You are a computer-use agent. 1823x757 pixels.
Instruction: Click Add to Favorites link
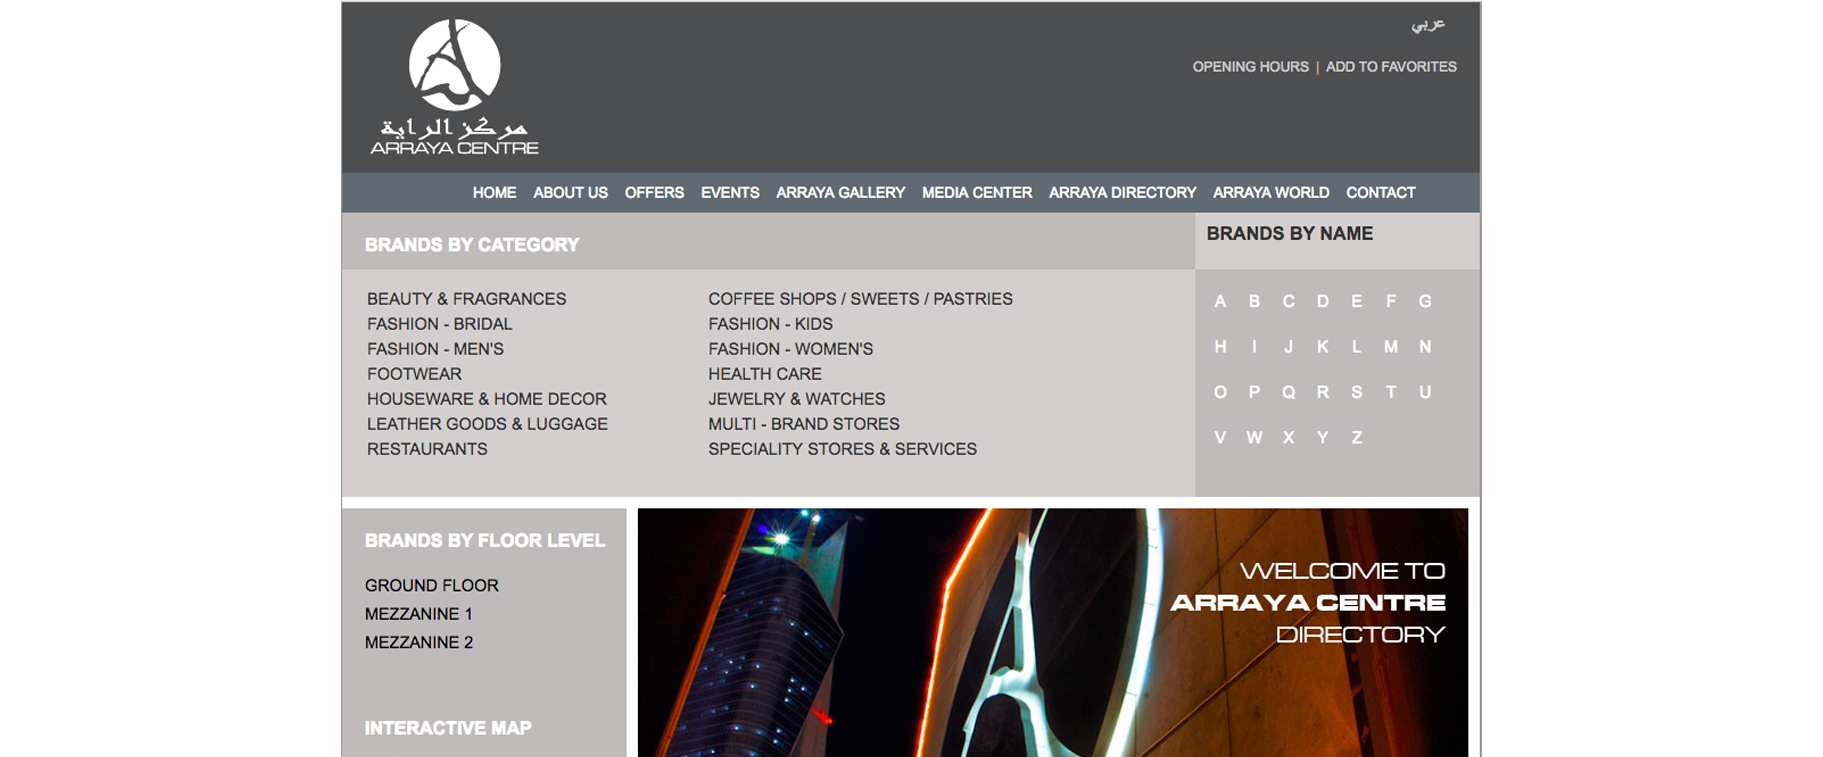[x=1391, y=67]
